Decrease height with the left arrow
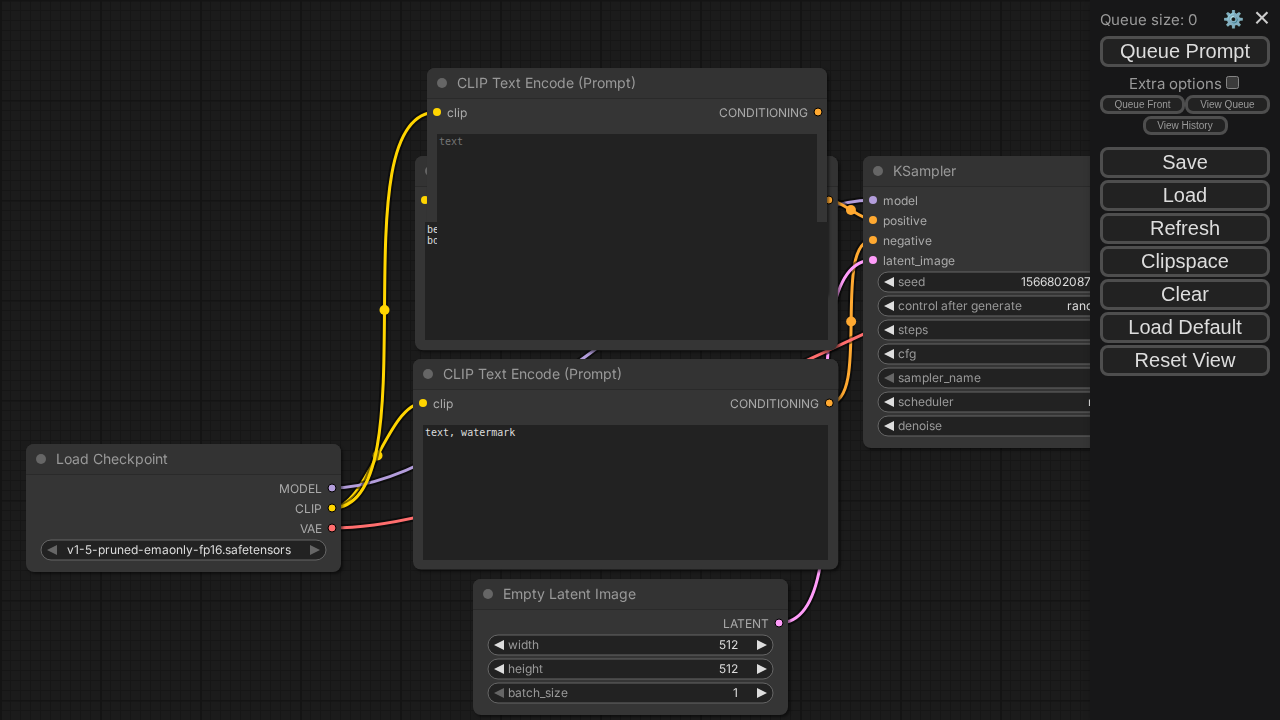 coord(499,669)
